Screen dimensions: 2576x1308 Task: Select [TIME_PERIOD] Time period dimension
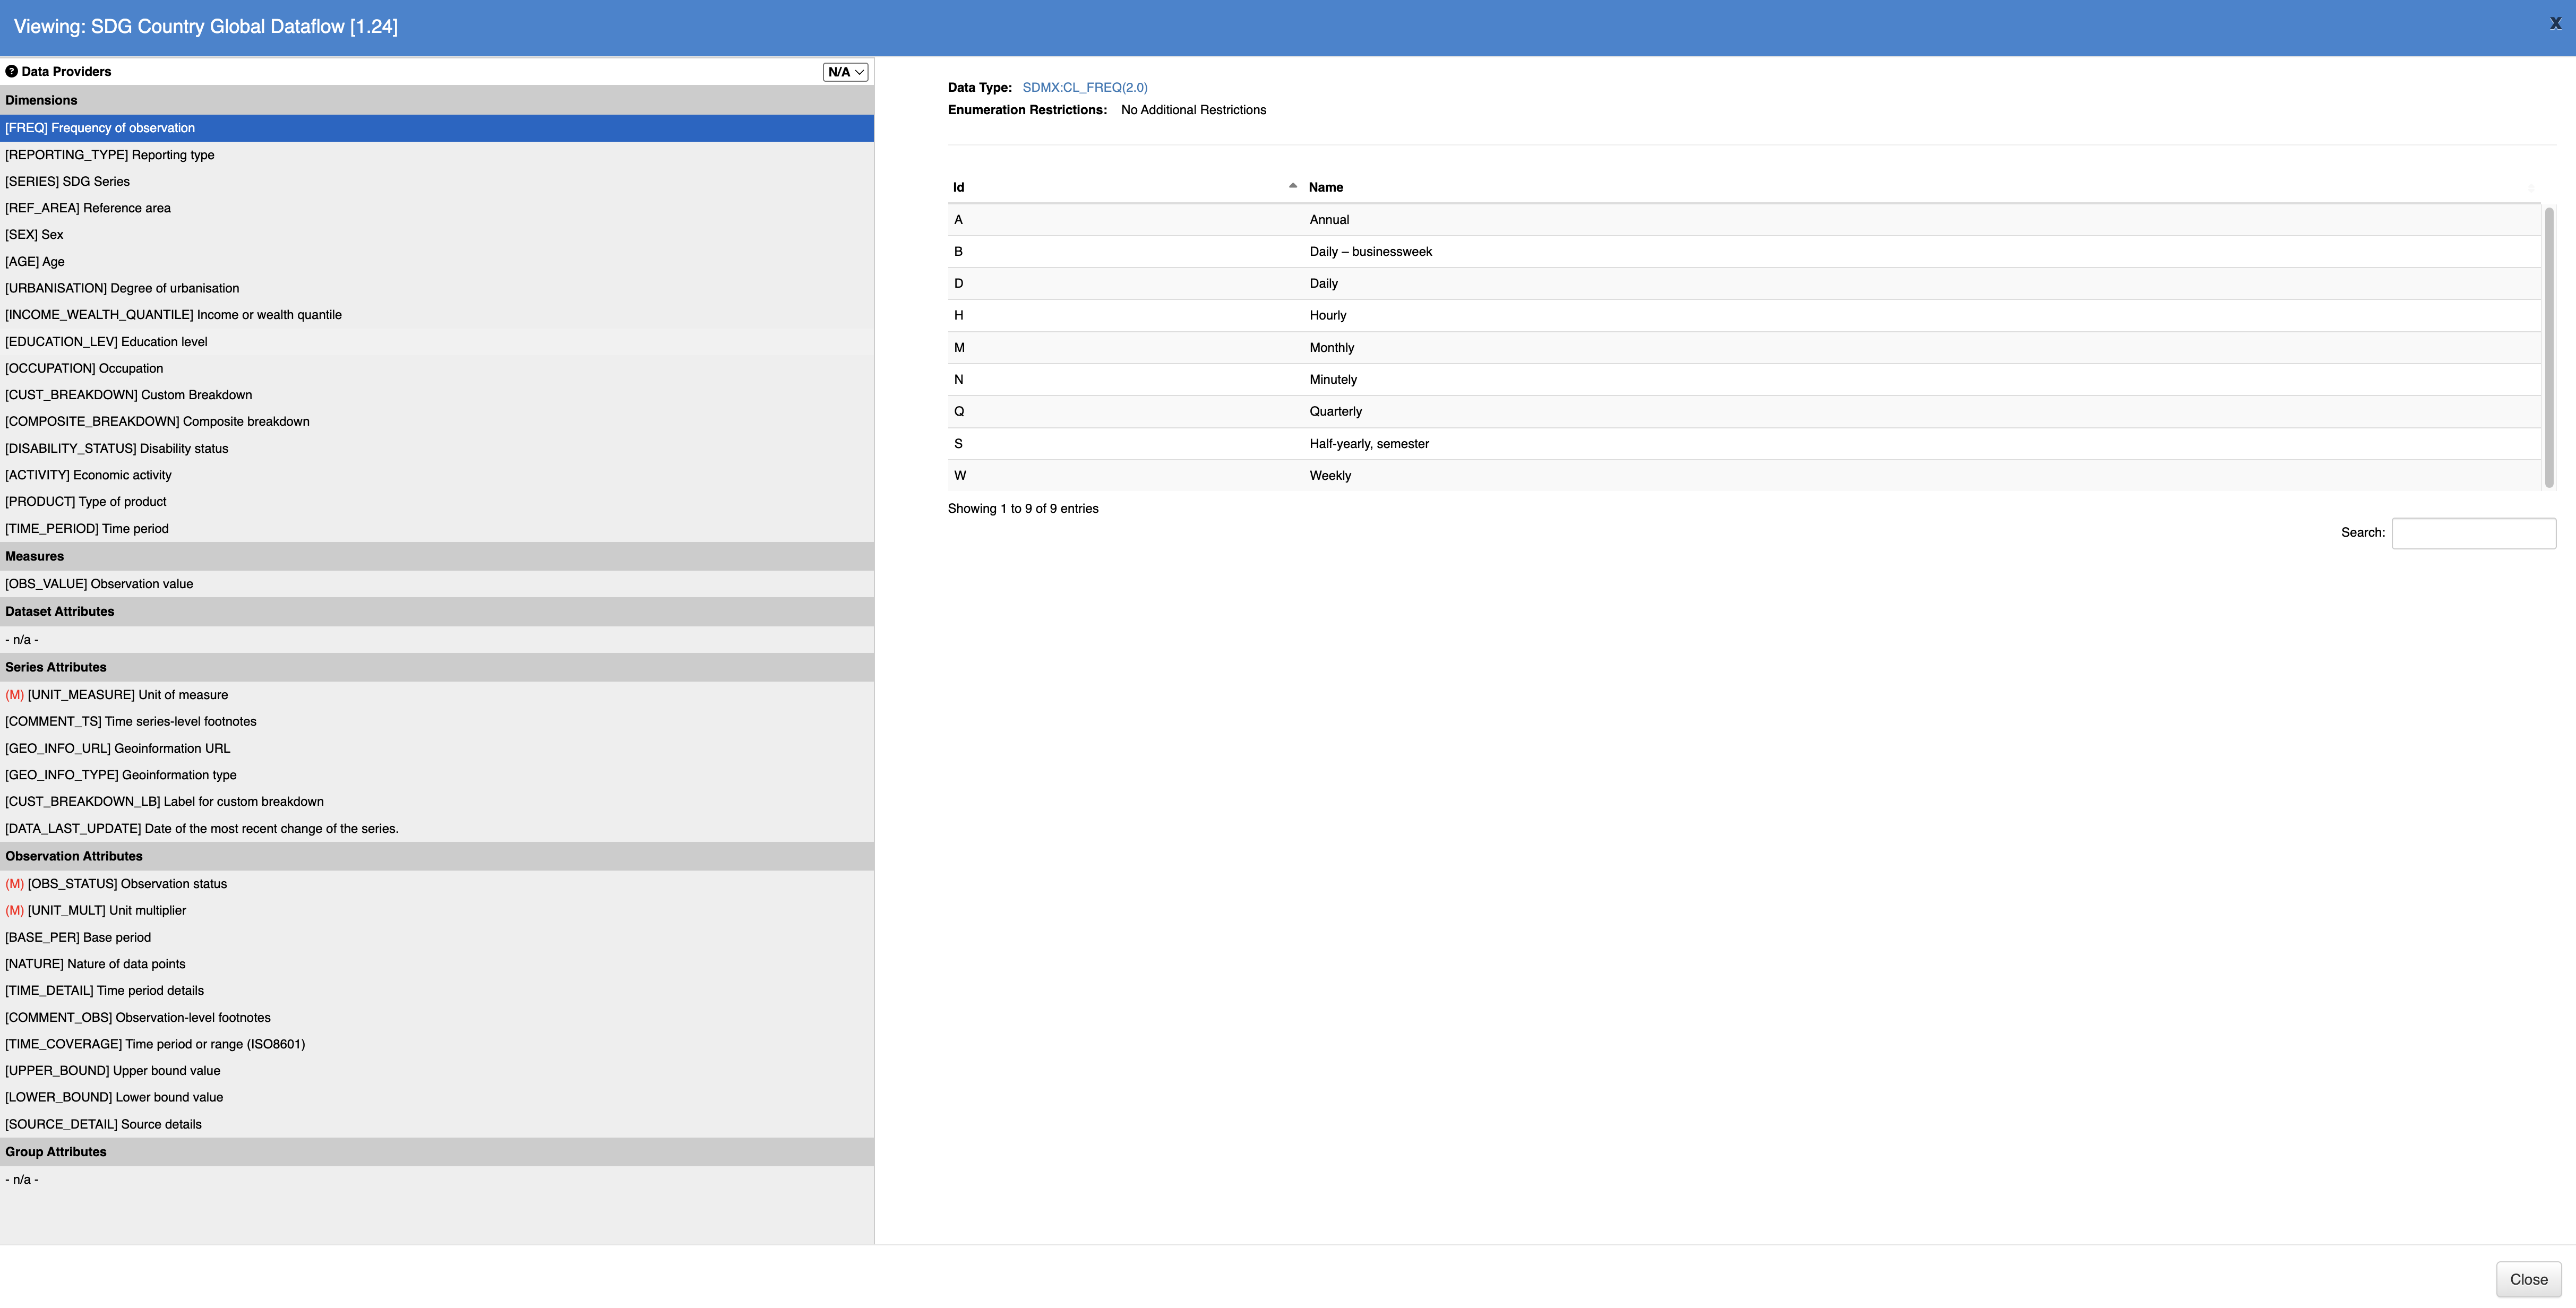point(437,528)
